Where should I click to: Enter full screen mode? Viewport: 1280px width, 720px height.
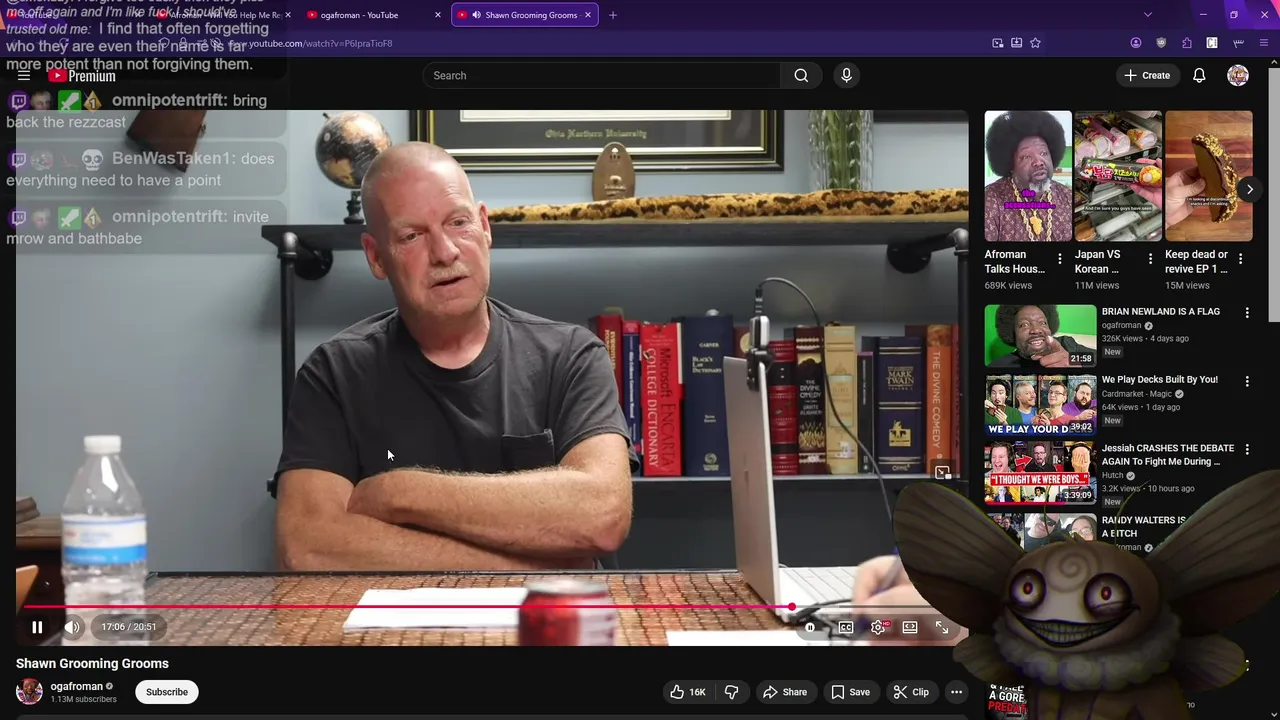pyautogui.click(x=942, y=627)
